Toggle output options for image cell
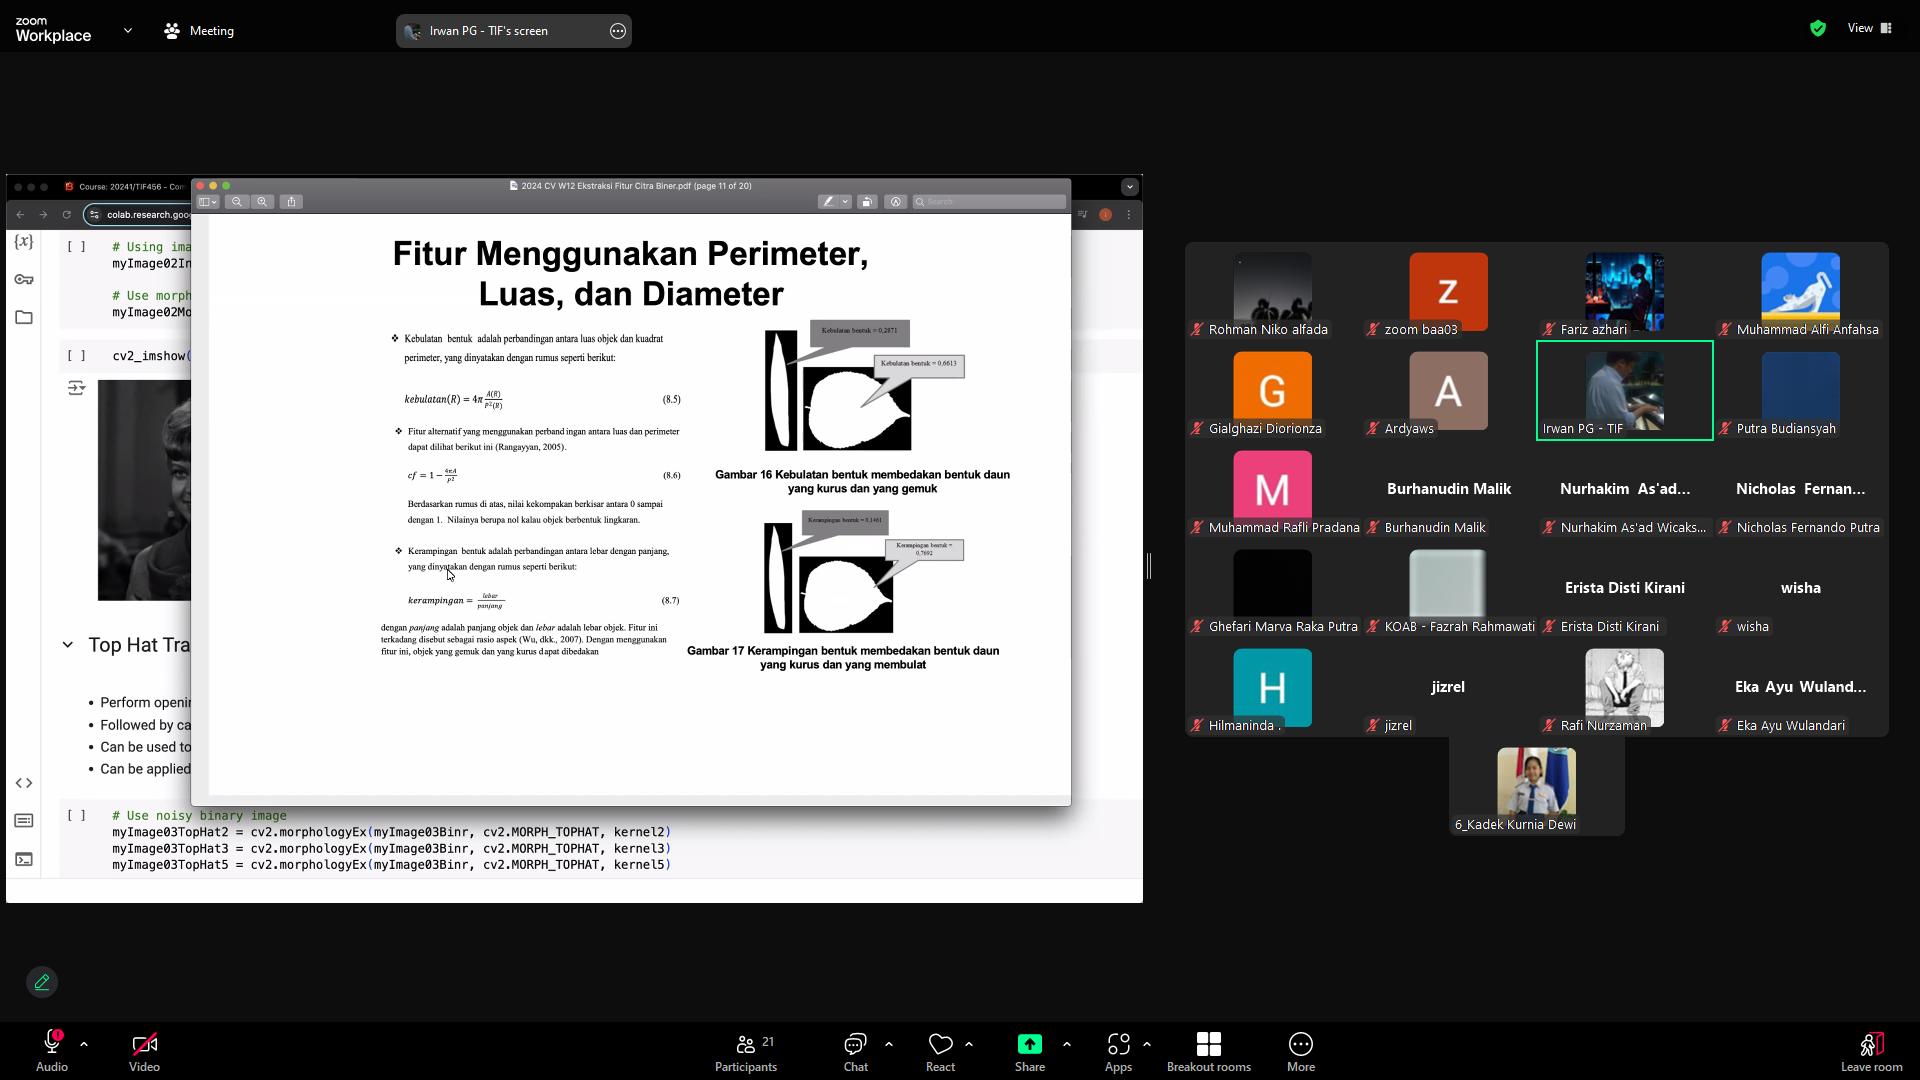Viewport: 1920px width, 1080px height. pyautogui.click(x=76, y=388)
